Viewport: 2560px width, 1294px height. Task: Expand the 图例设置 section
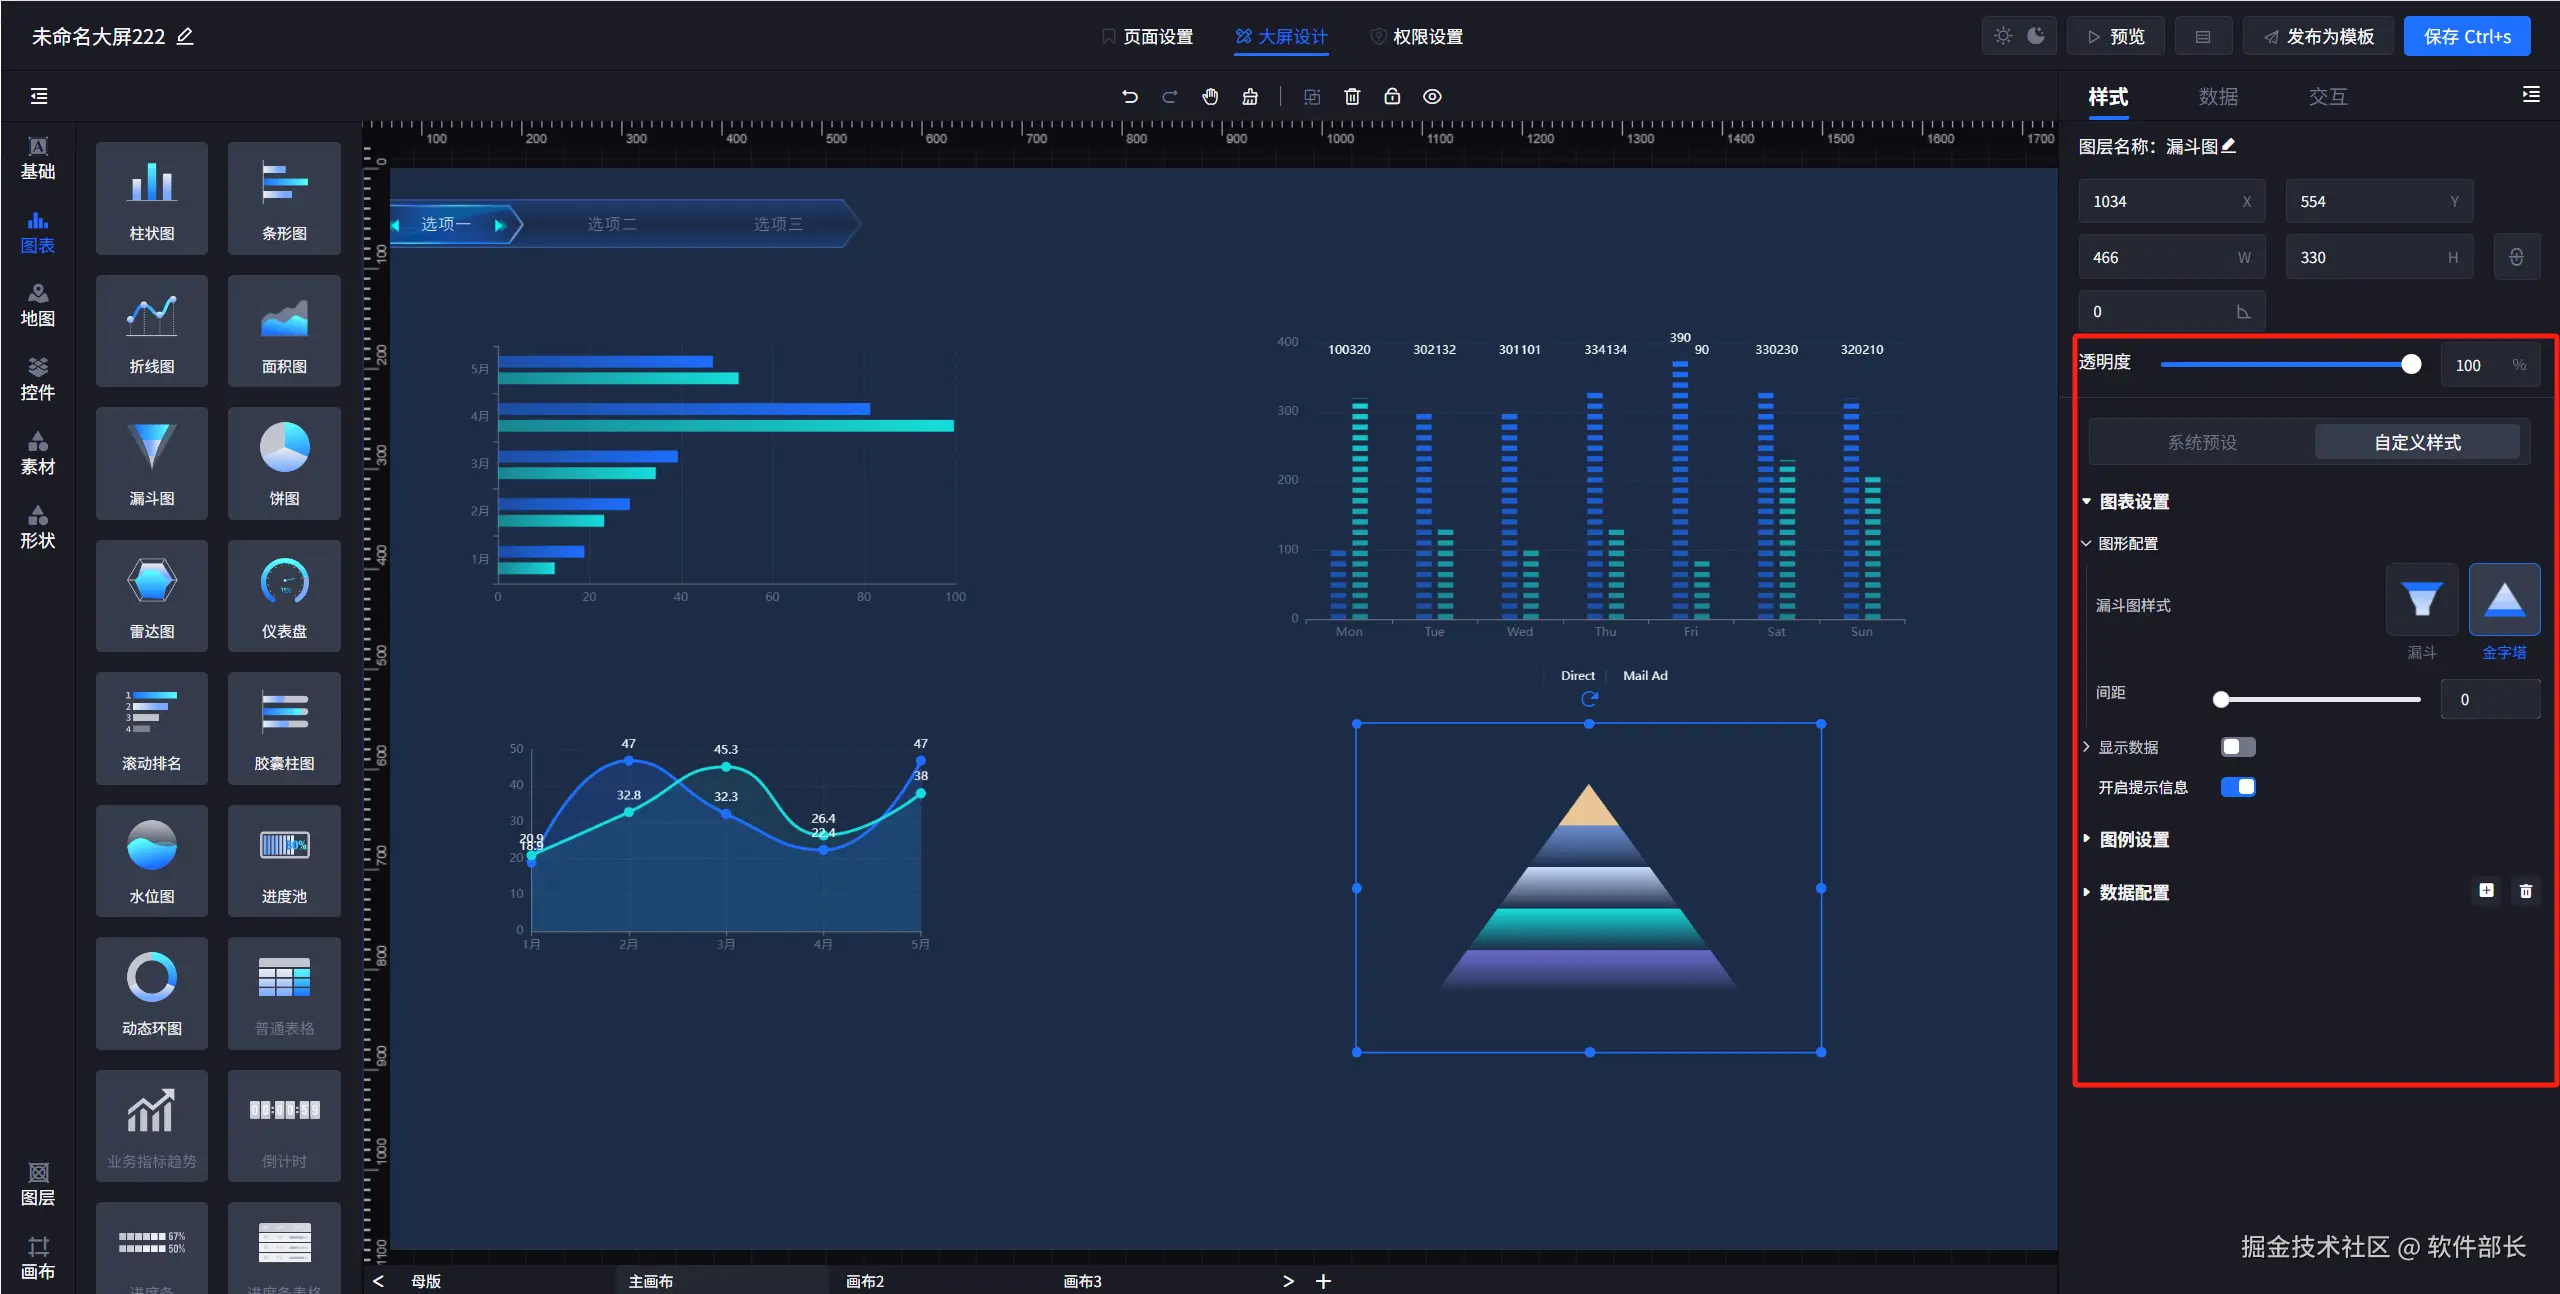(2133, 840)
